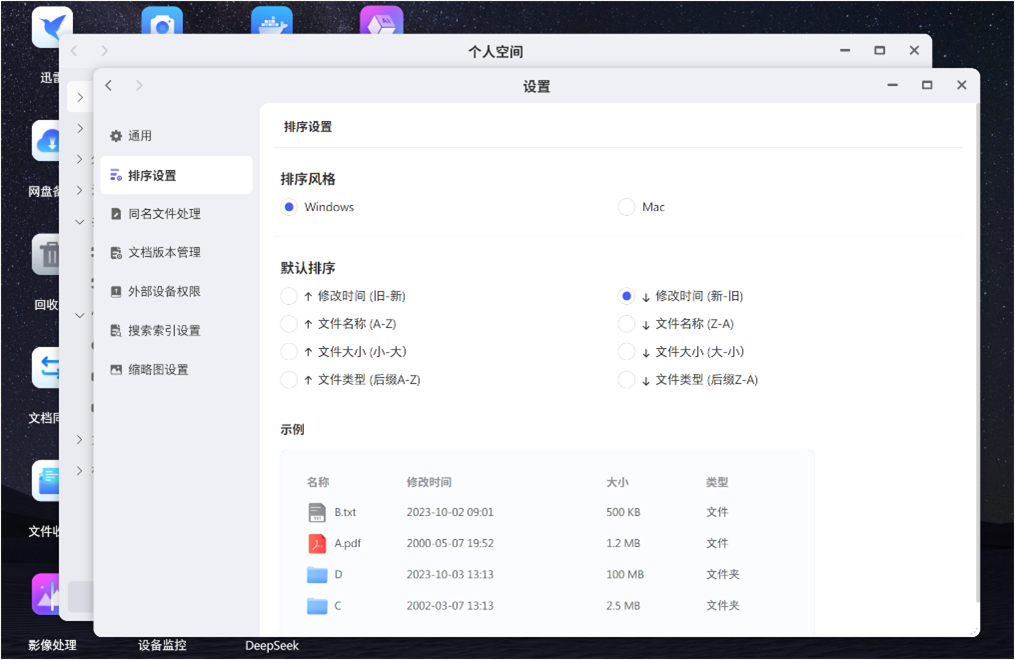This screenshot has width=1015, height=660.
Task: Click the B.txt text file icon
Action: [317, 512]
